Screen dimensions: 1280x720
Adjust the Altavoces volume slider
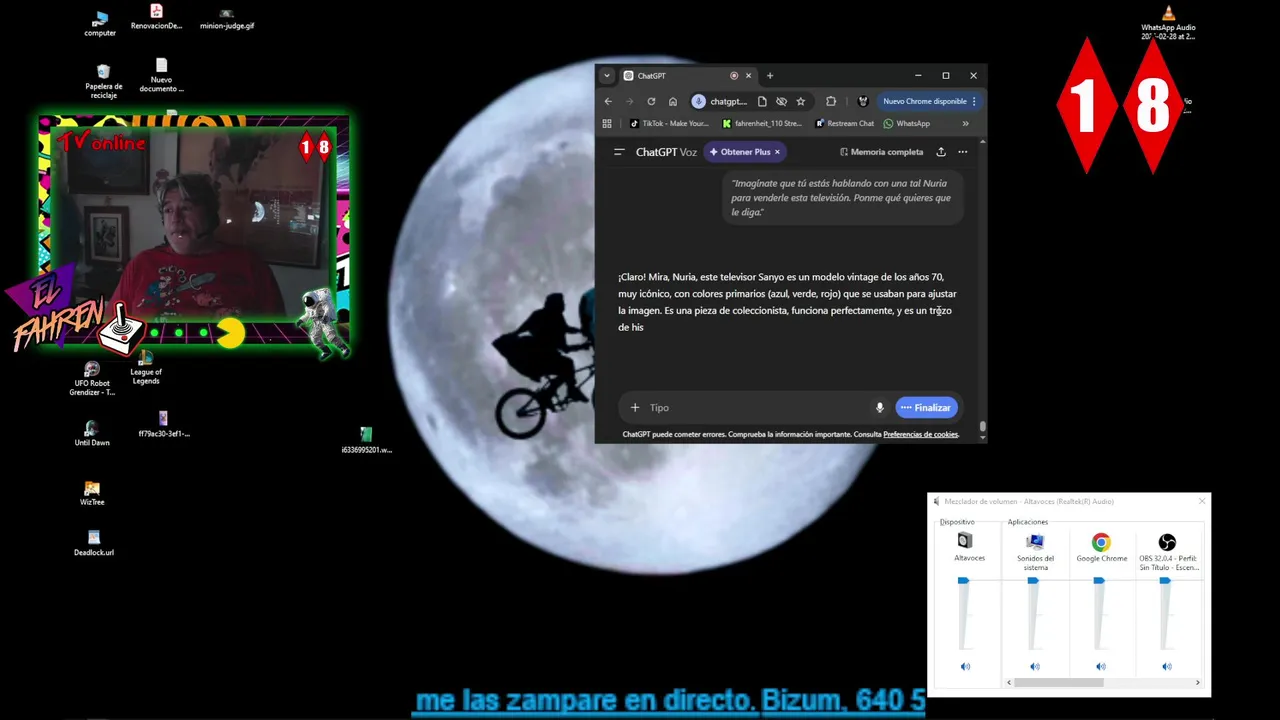click(x=964, y=580)
